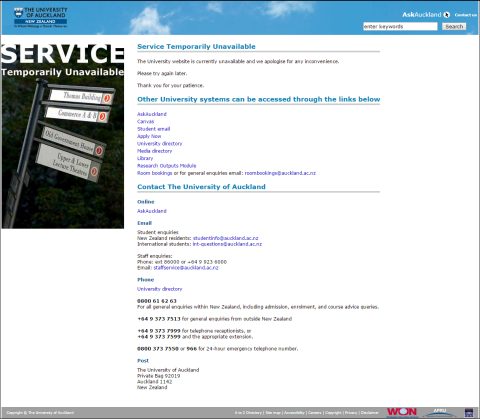This screenshot has height=419, width=480.
Task: Follow the Apply Now link
Action: [x=149, y=136]
